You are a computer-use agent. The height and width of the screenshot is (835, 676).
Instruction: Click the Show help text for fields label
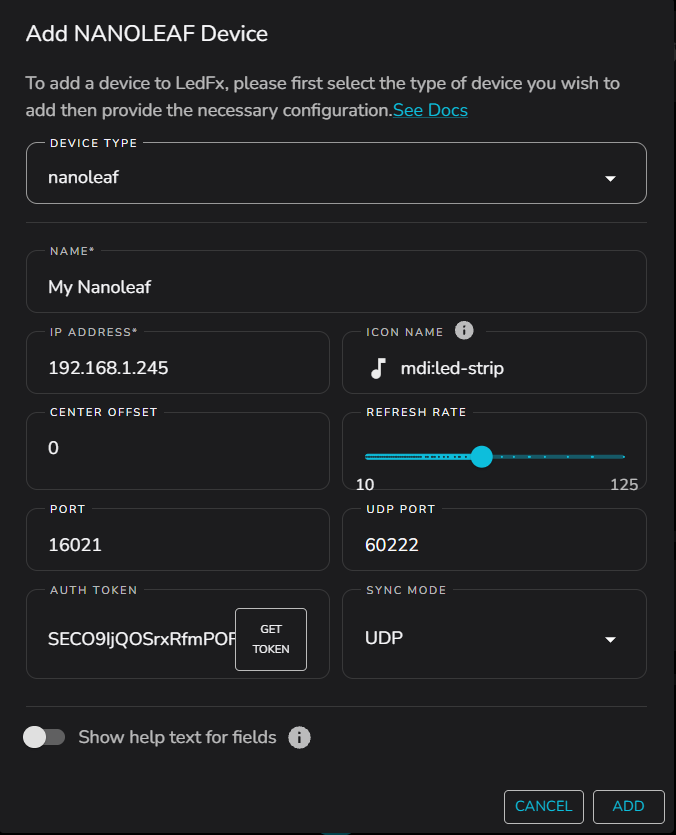pyautogui.click(x=177, y=738)
